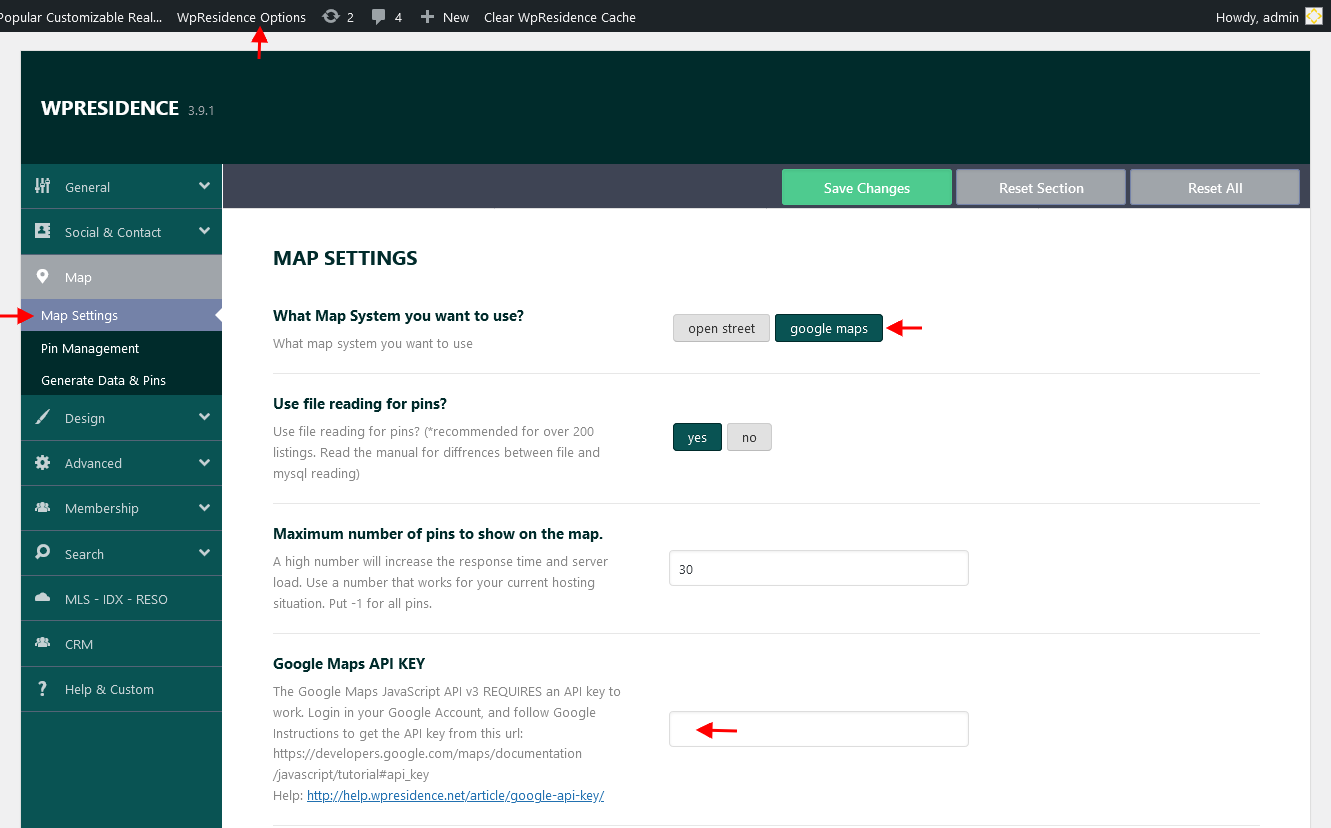Expand the Social & Contact chevron
The height and width of the screenshot is (828, 1331).
coord(204,231)
